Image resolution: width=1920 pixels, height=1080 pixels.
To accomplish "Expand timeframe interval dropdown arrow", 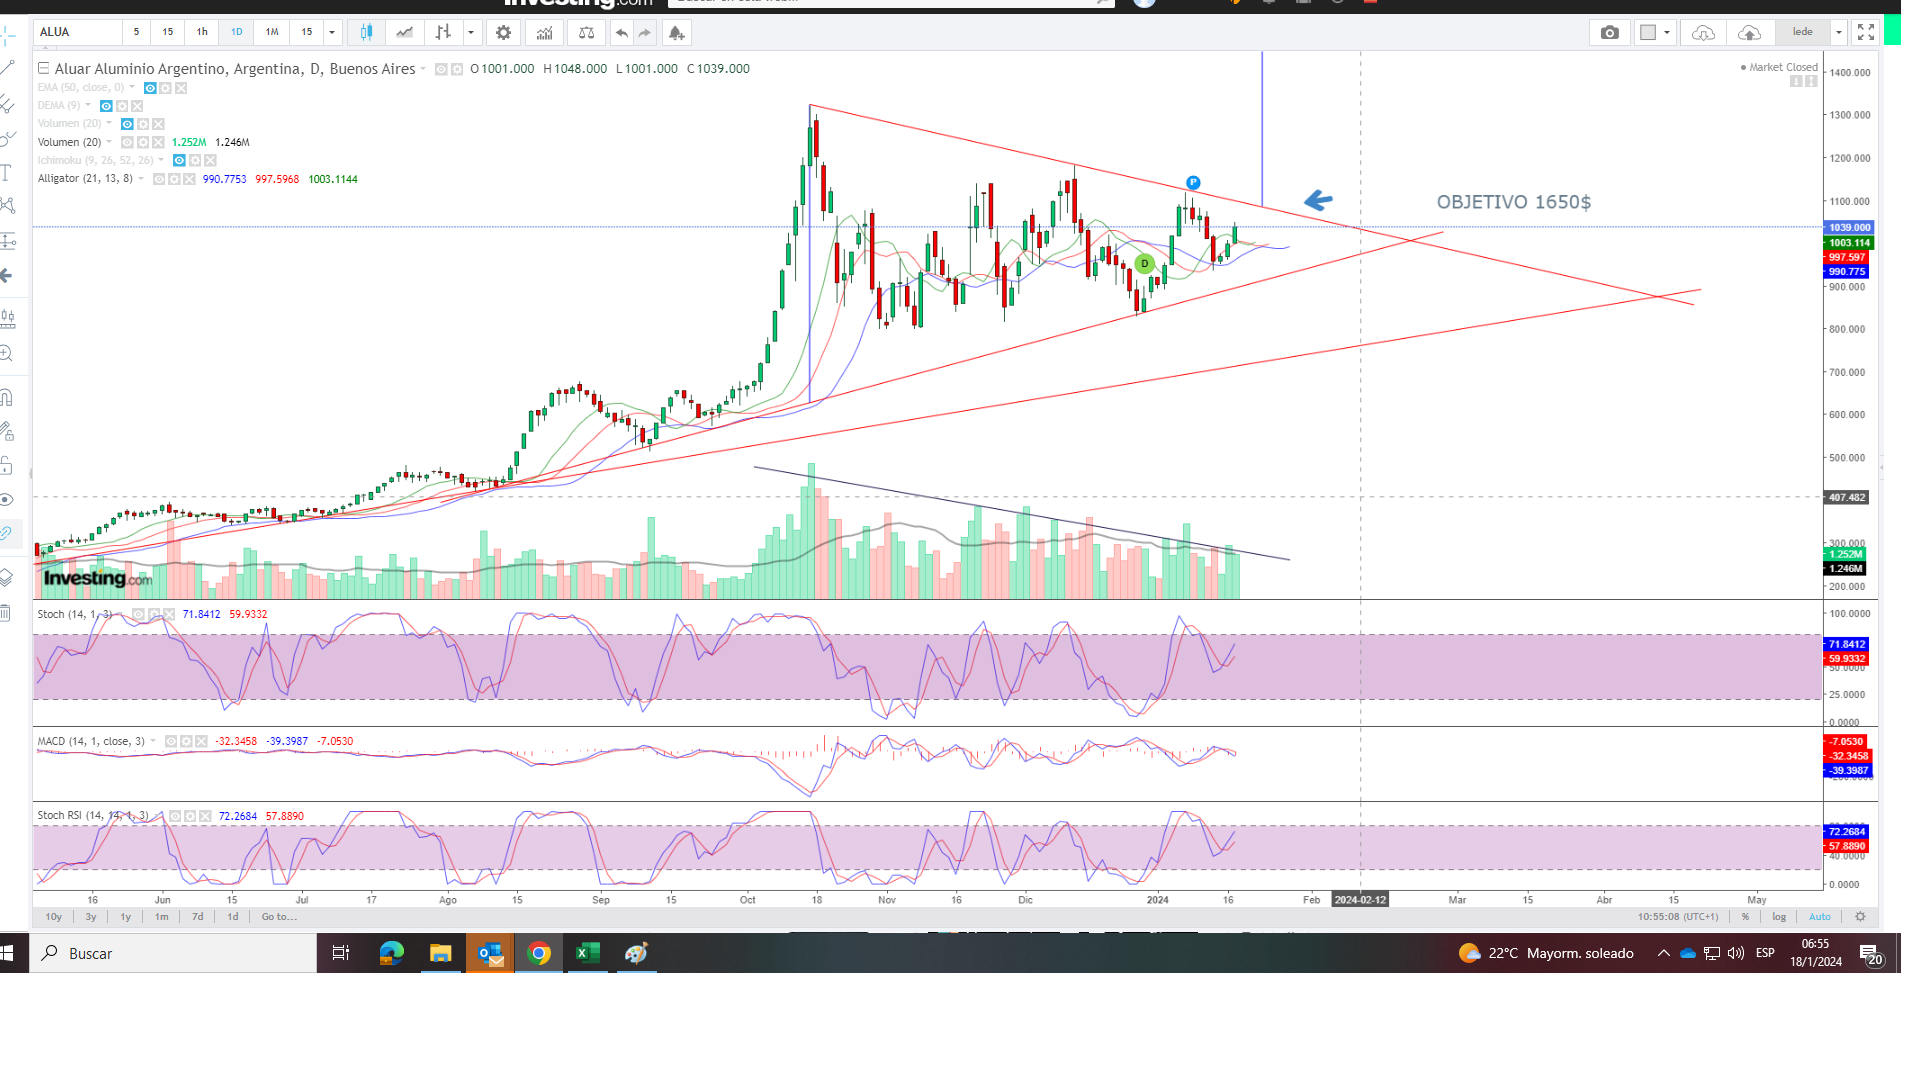I will click(x=332, y=33).
